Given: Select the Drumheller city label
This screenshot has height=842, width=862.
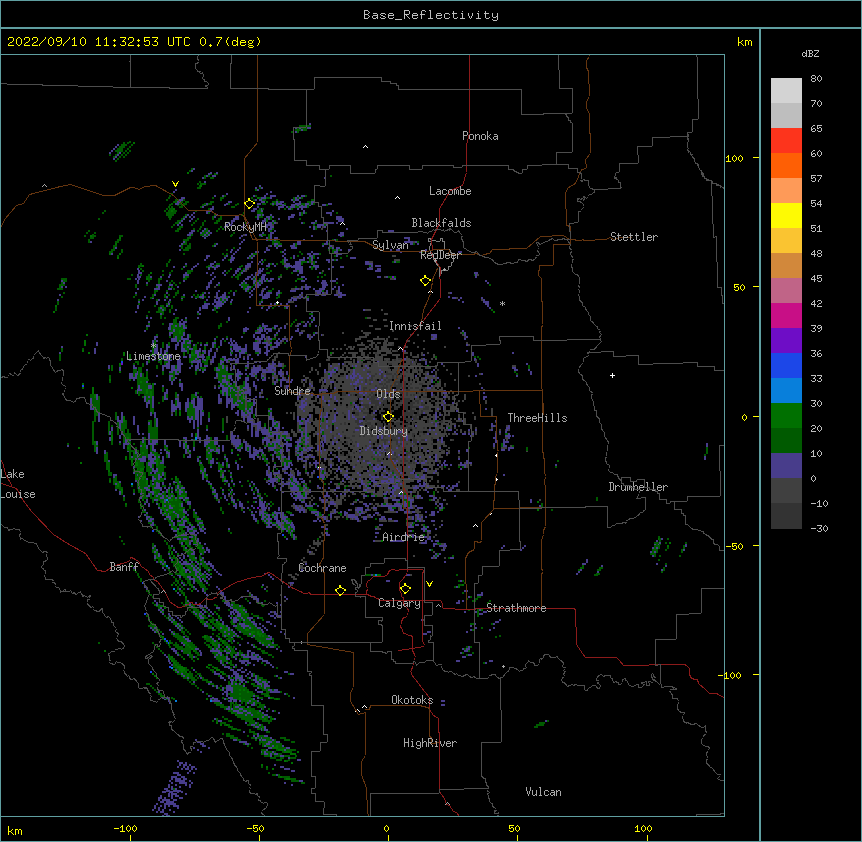Looking at the screenshot, I should coord(638,487).
